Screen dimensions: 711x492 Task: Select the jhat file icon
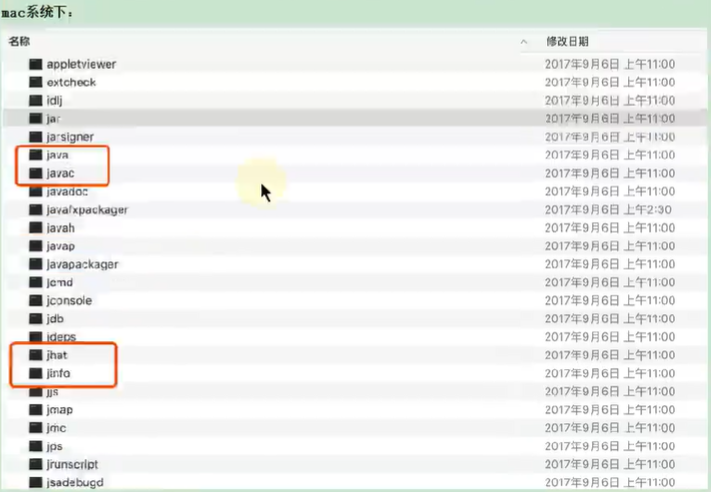click(x=36, y=355)
